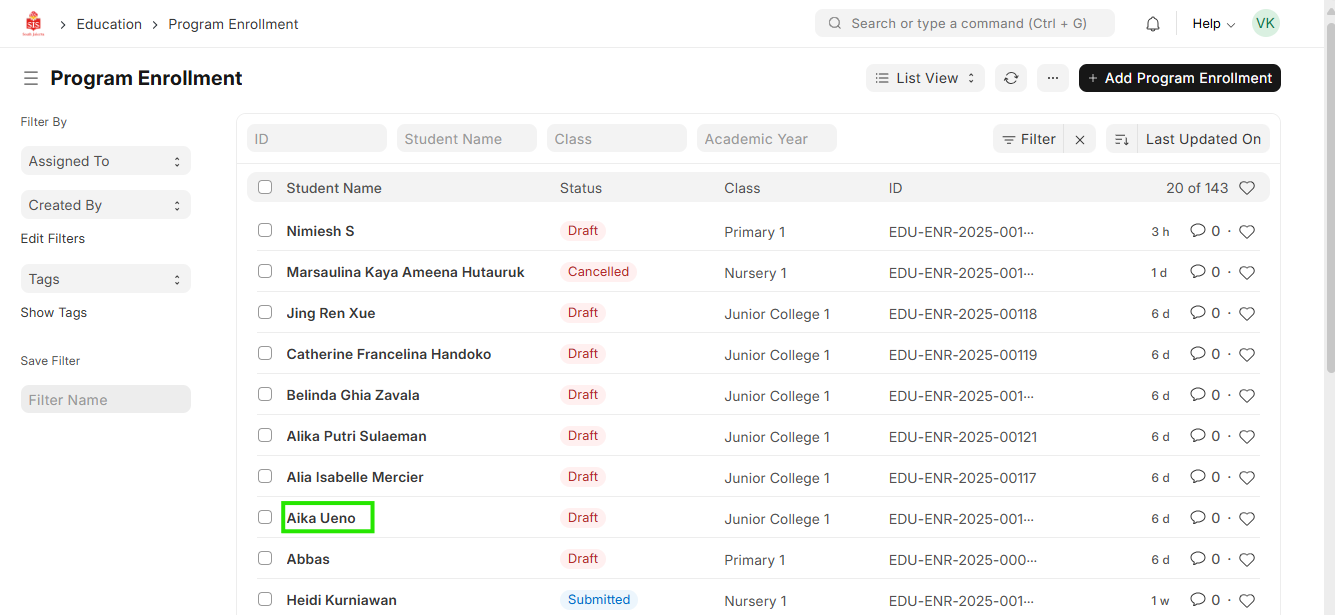Open the List View switcher dropdown

[x=925, y=78]
